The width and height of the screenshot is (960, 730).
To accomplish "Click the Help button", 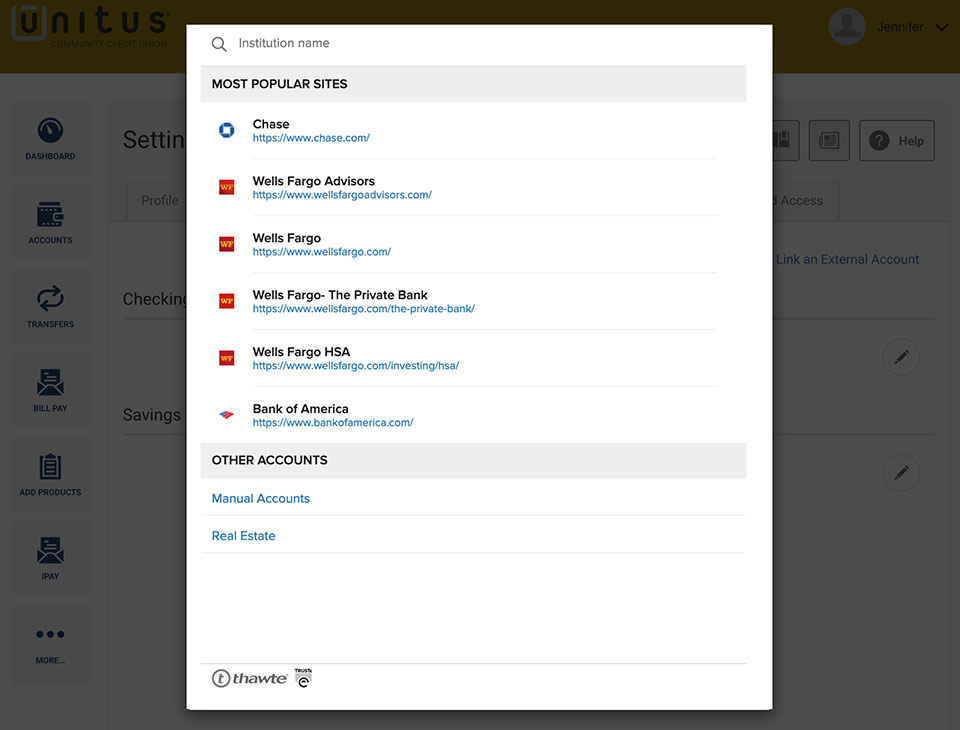I will point(897,141).
